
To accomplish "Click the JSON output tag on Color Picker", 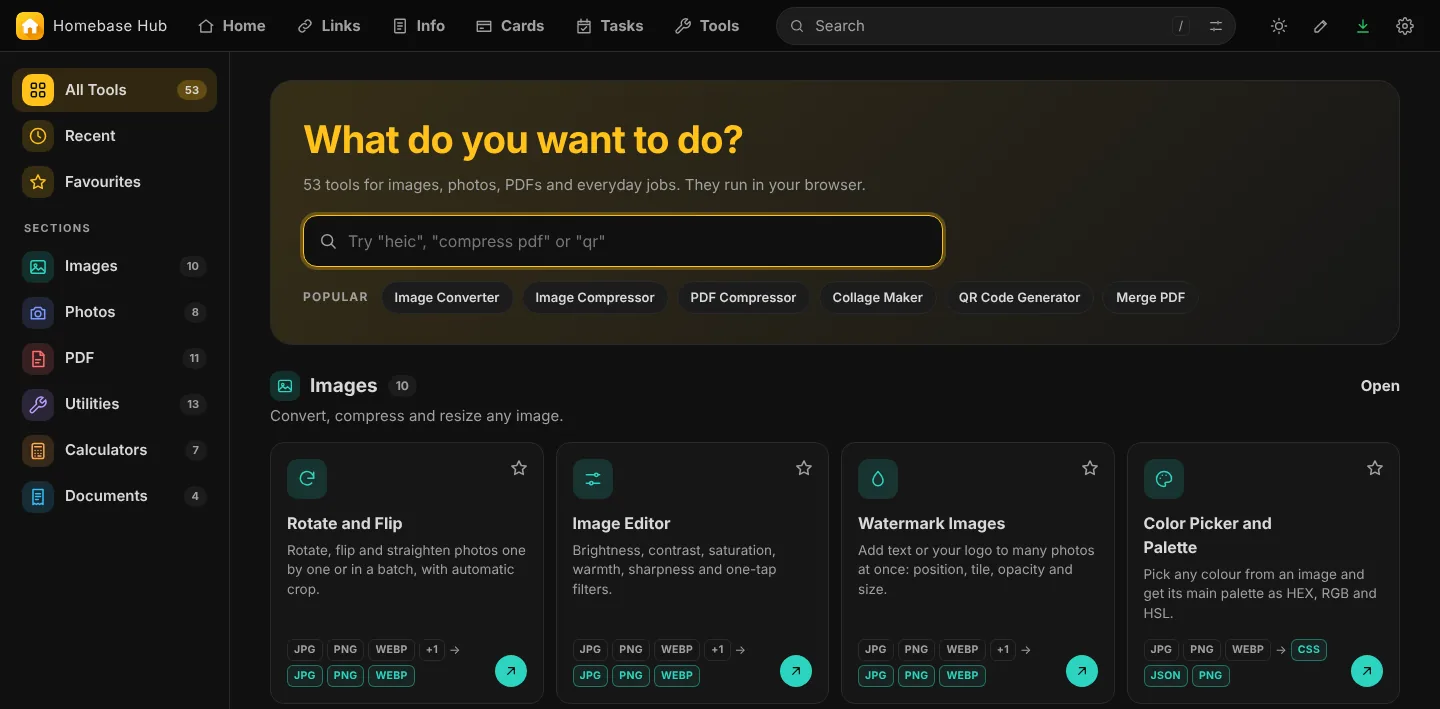I will pyautogui.click(x=1165, y=675).
